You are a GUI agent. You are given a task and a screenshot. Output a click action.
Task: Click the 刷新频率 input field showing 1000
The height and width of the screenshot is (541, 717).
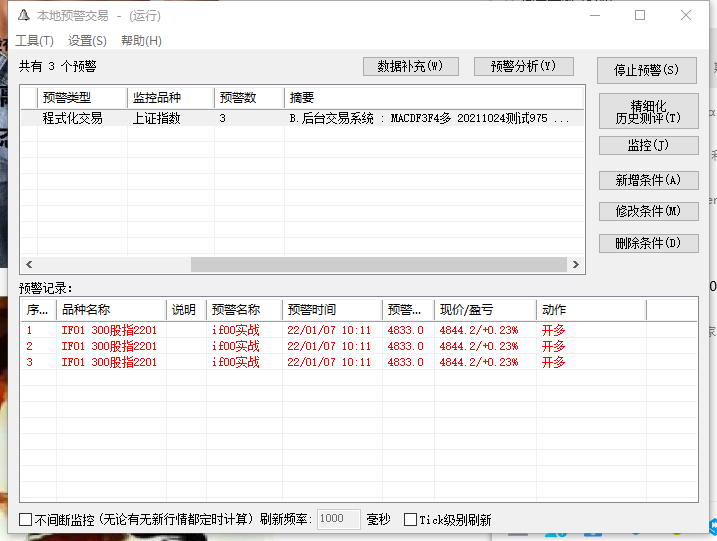[x=338, y=520]
